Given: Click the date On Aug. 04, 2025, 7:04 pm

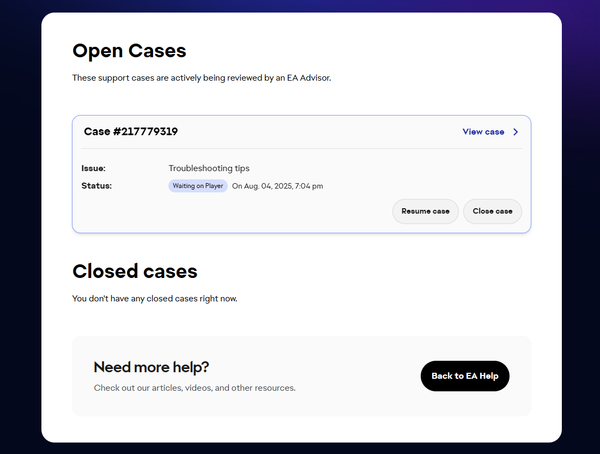Looking at the screenshot, I should tap(277, 186).
